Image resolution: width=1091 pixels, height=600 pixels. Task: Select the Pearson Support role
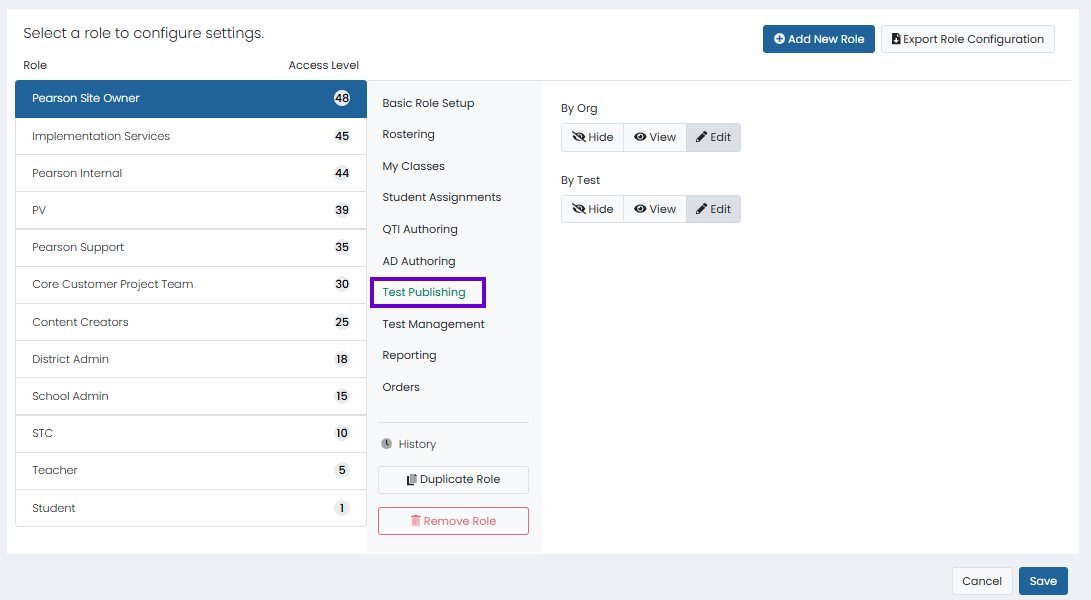tap(191, 247)
